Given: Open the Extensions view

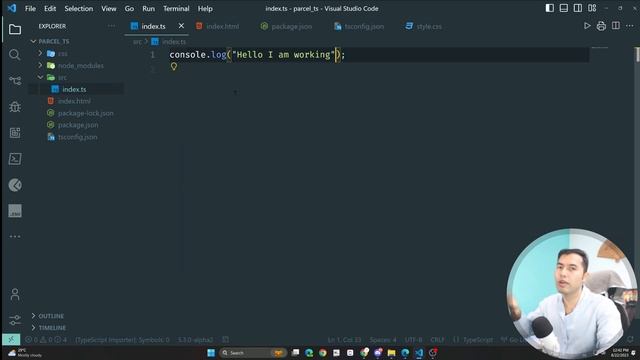Looking at the screenshot, I should click(15, 133).
